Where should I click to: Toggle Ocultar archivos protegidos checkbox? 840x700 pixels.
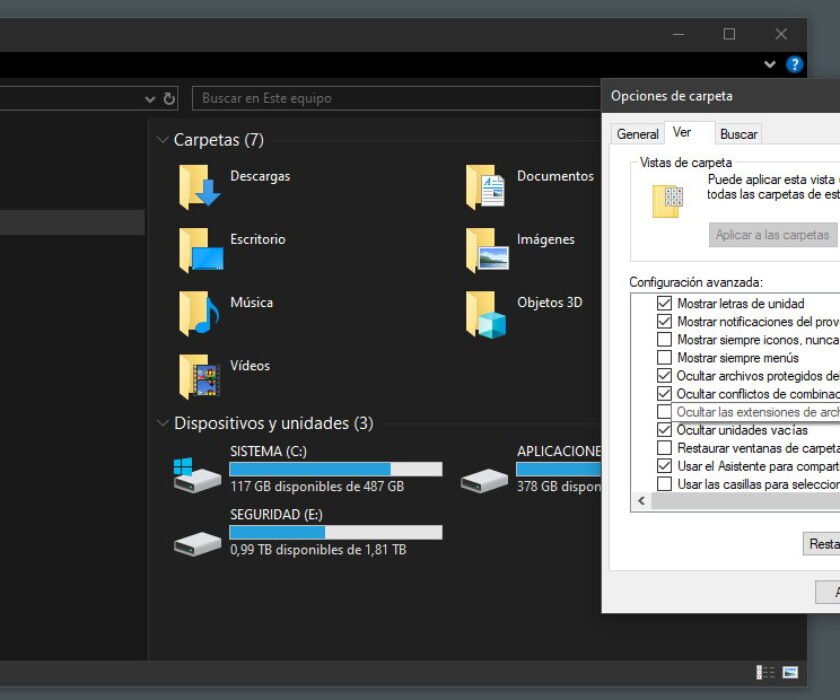tap(664, 375)
